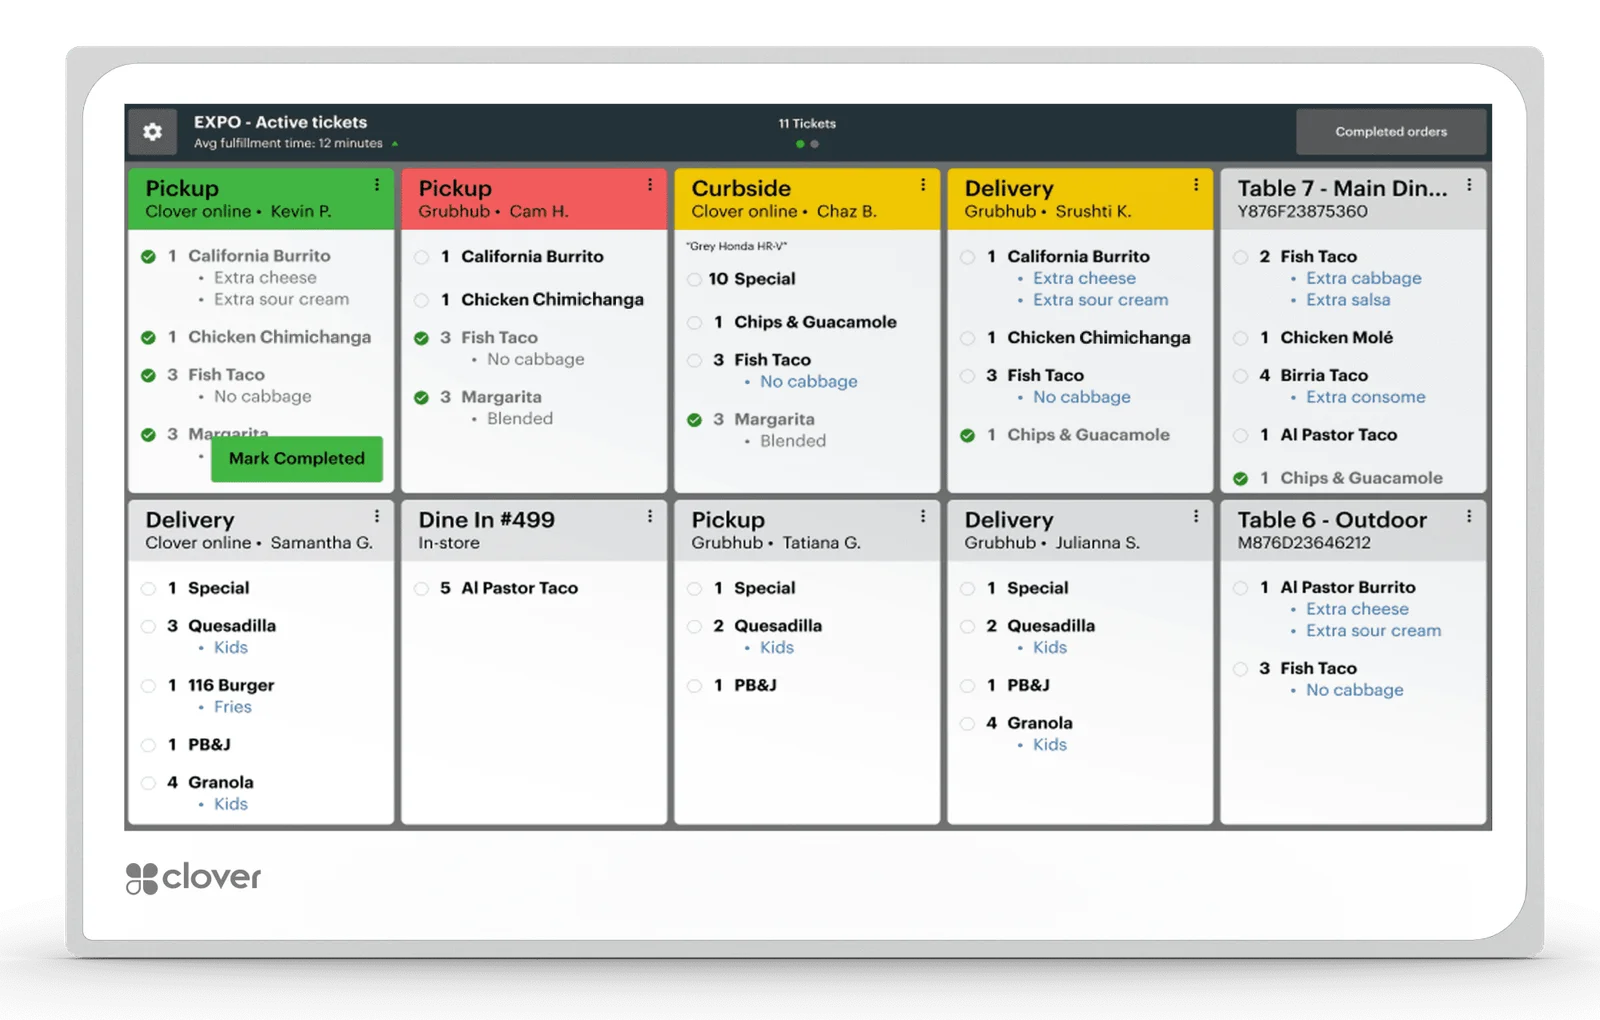Check off 5 Al Pastor Taco item
This screenshot has width=1600, height=1020.
[422, 589]
